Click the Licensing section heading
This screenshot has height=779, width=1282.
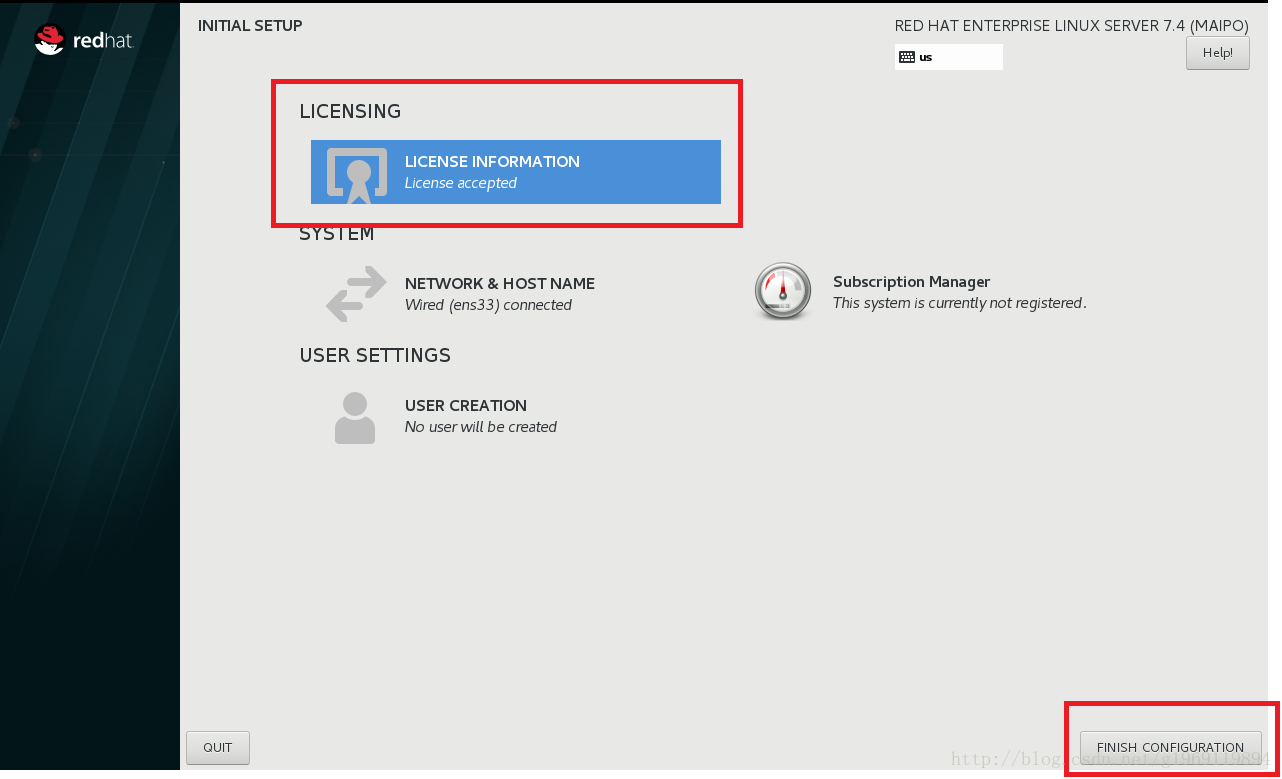pos(350,111)
